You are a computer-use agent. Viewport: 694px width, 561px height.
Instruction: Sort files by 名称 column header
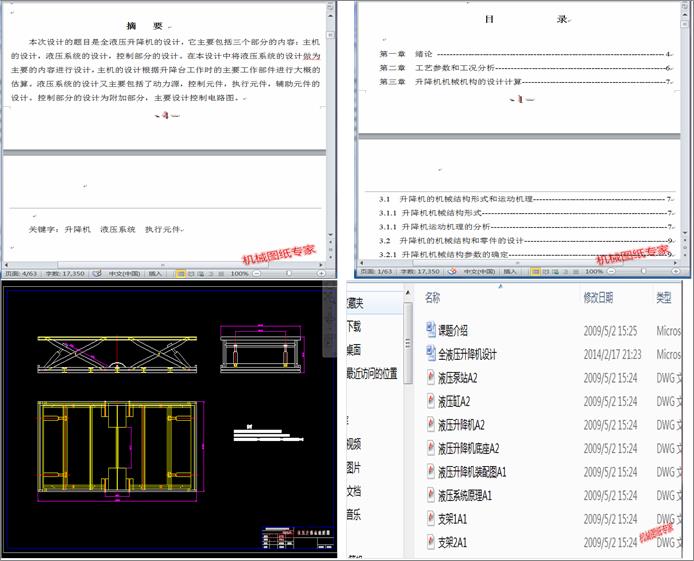432,297
